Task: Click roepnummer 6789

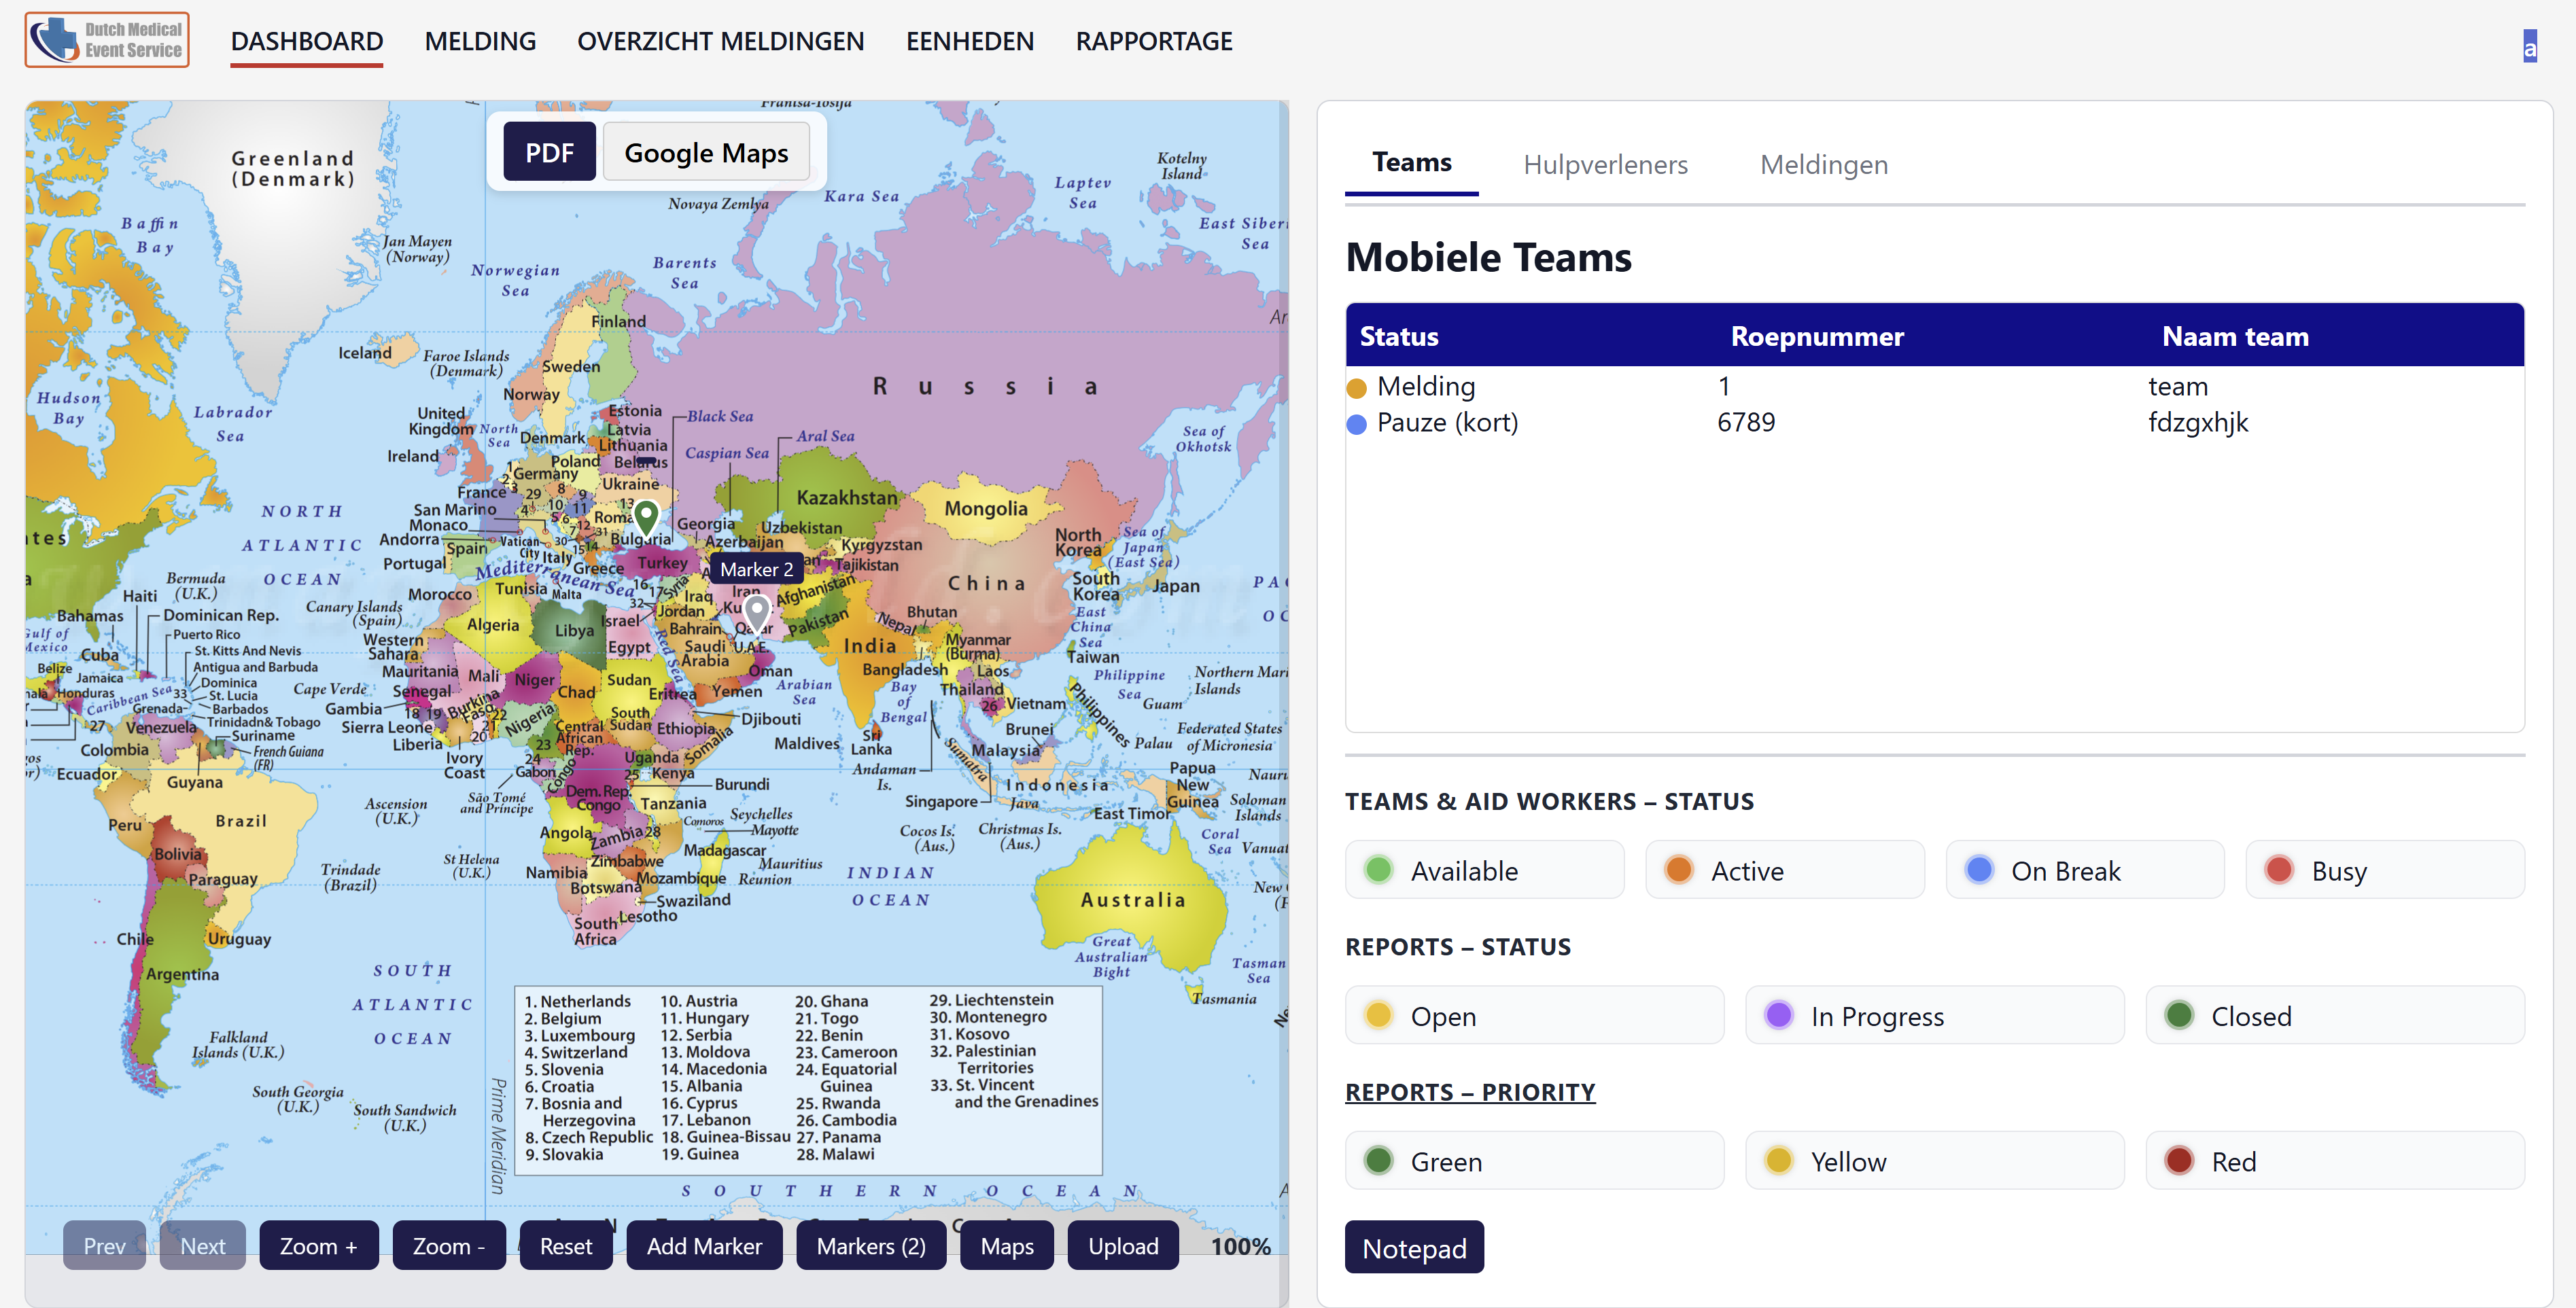Action: [x=1746, y=422]
